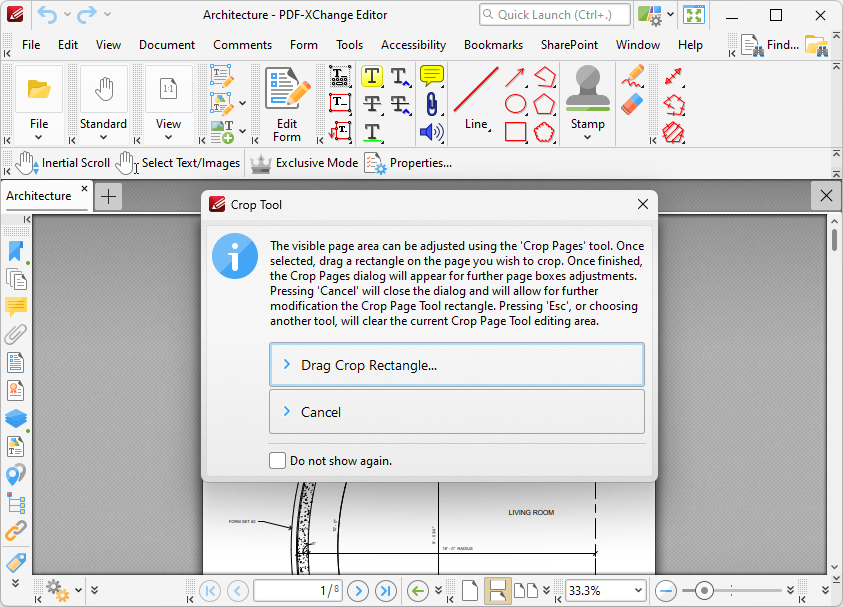Open the Thumbnails pane in sidebar

coord(16,279)
